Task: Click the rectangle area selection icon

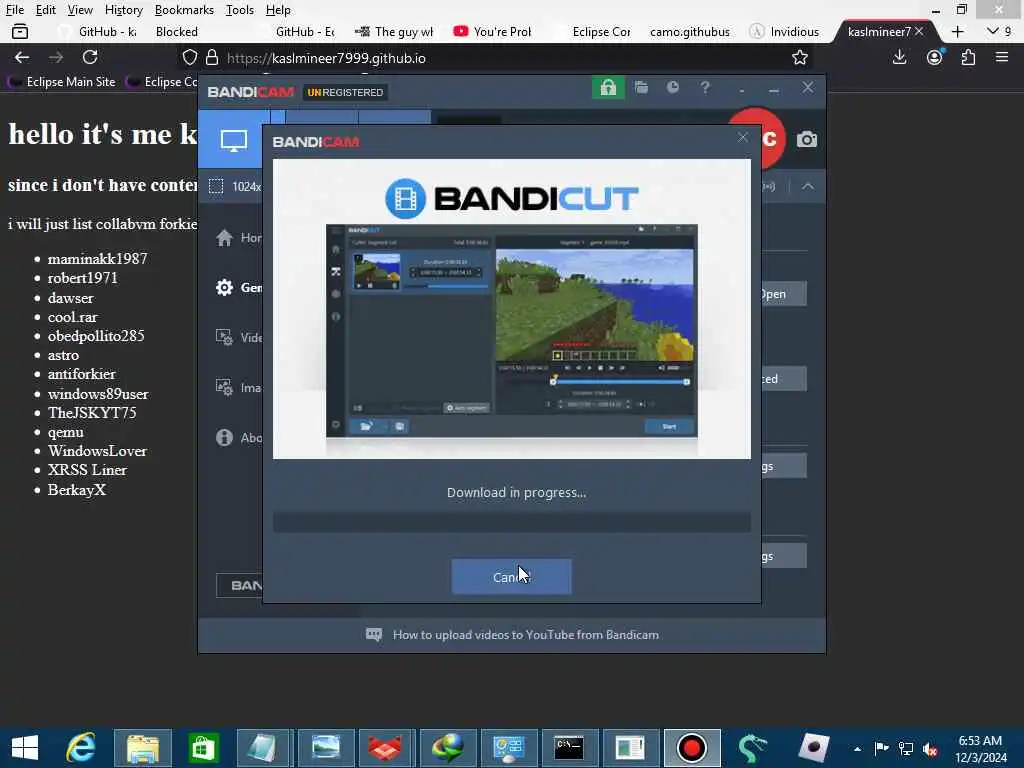Action: [216, 187]
